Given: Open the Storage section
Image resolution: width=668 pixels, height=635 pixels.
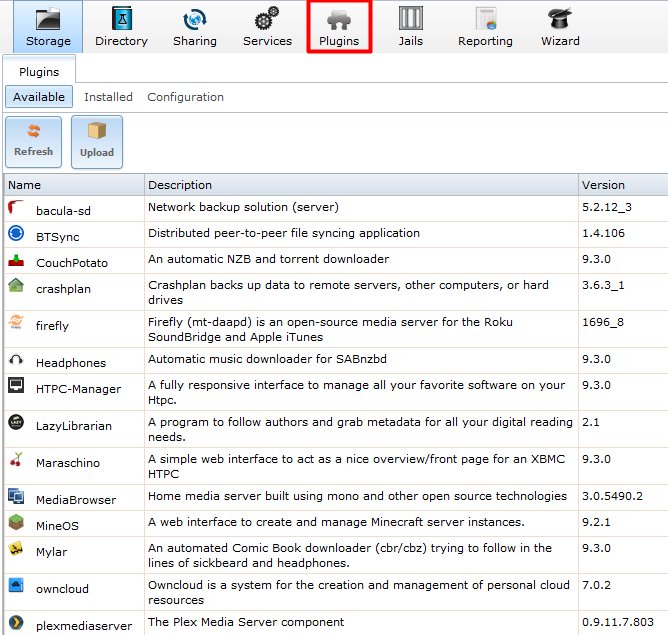Looking at the screenshot, I should [x=48, y=27].
